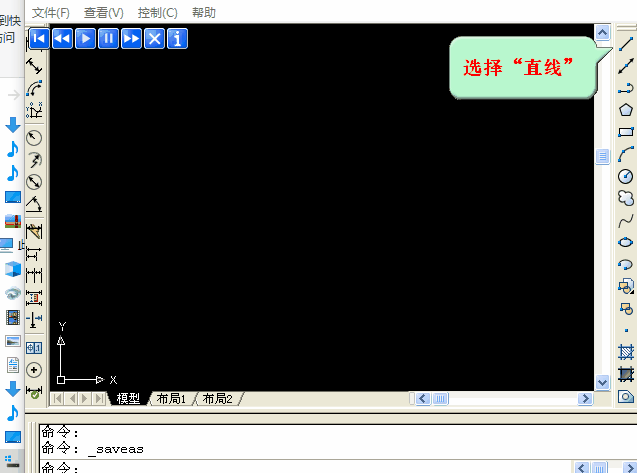
Task: Click the drawing area vertical scroll down arrow
Action: tap(602, 382)
